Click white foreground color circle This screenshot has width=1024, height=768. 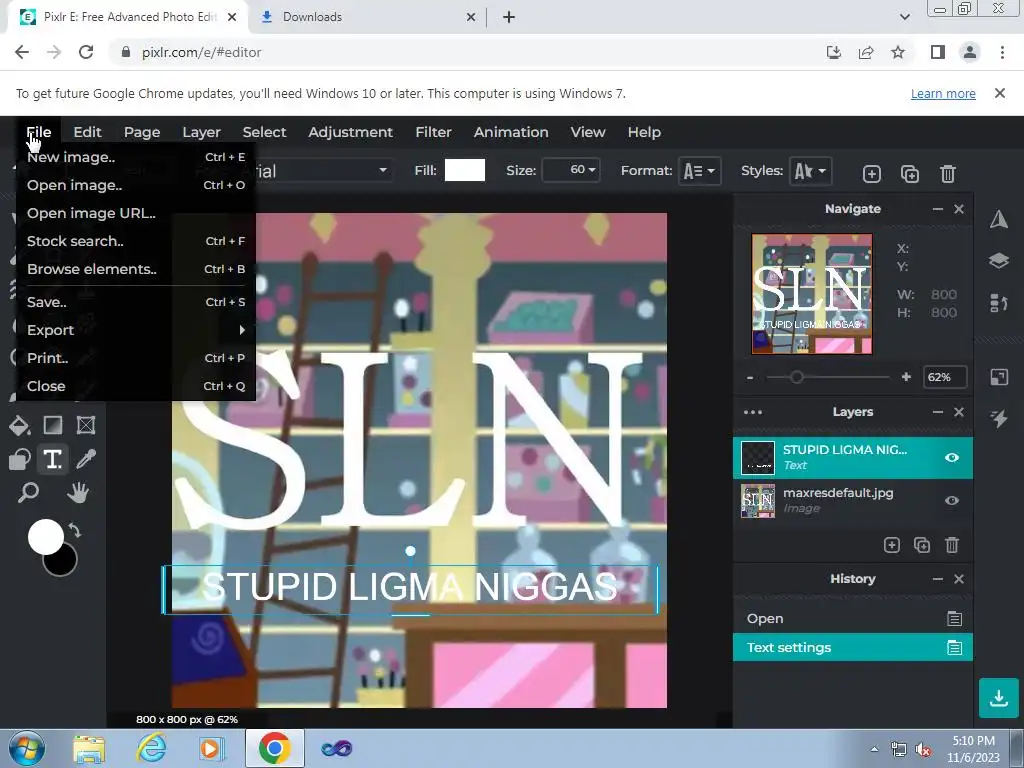pyautogui.click(x=45, y=537)
